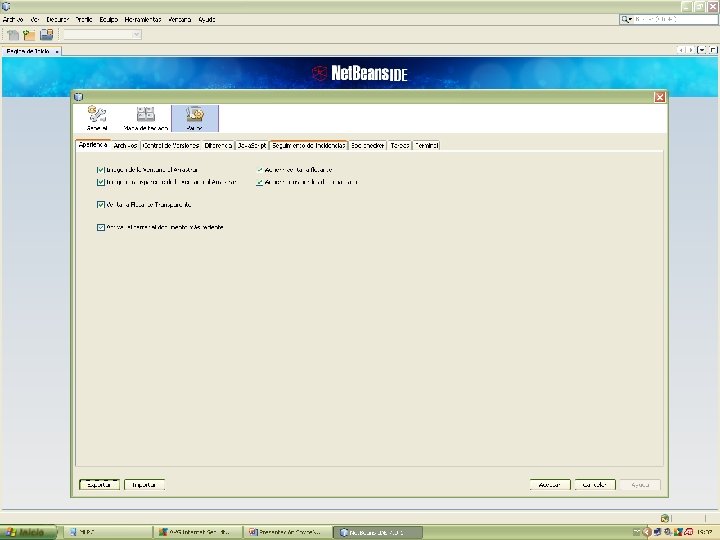Viewport: 720px width, 540px height.
Task: Switch to the Spellchecker tab
Action: click(367, 146)
